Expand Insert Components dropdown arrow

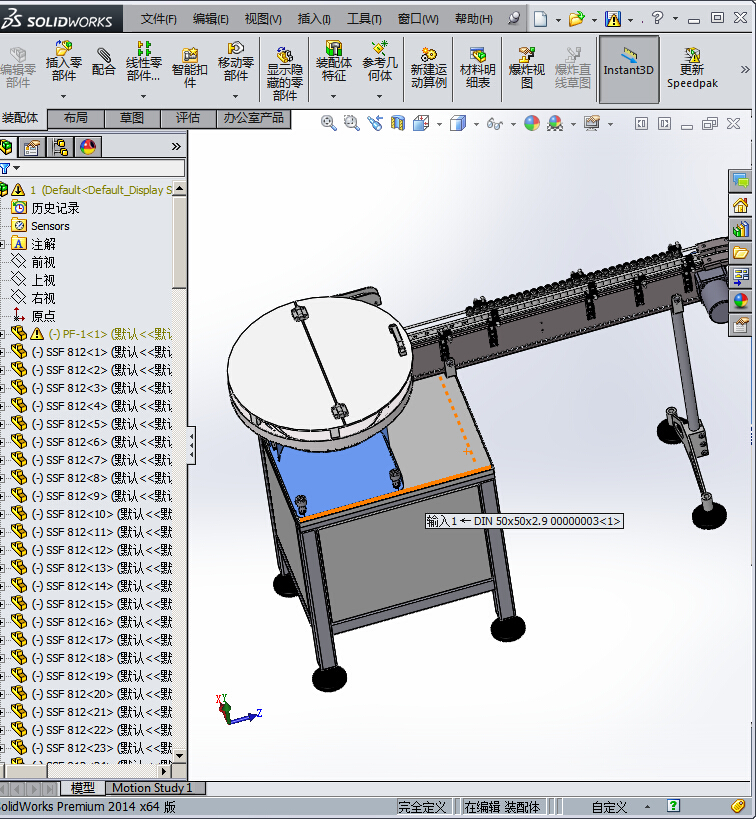[x=64, y=96]
